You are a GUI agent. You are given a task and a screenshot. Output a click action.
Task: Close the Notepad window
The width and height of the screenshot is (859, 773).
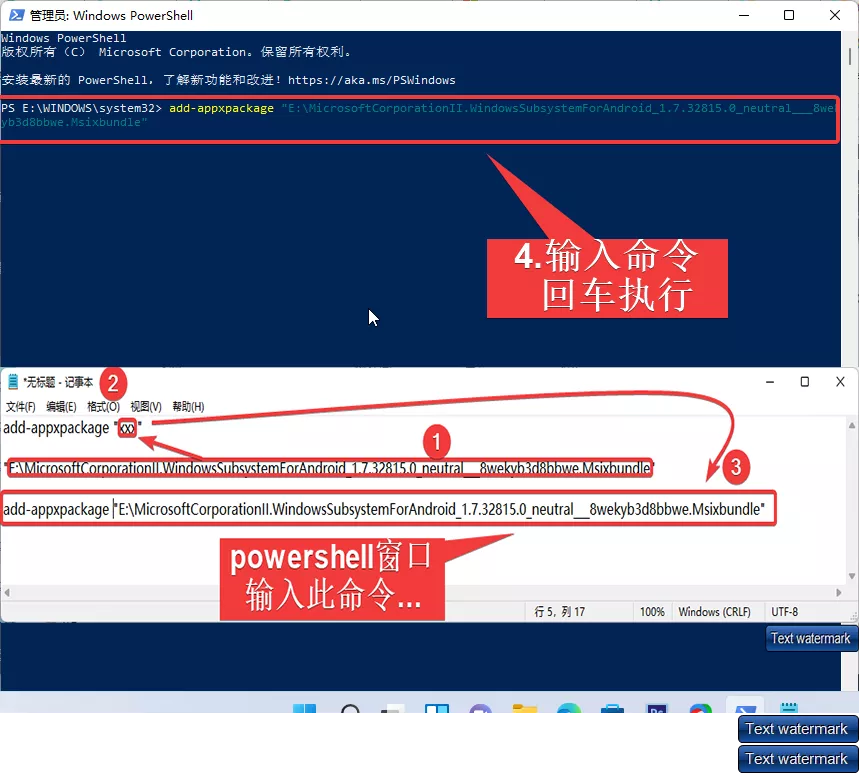coord(840,382)
